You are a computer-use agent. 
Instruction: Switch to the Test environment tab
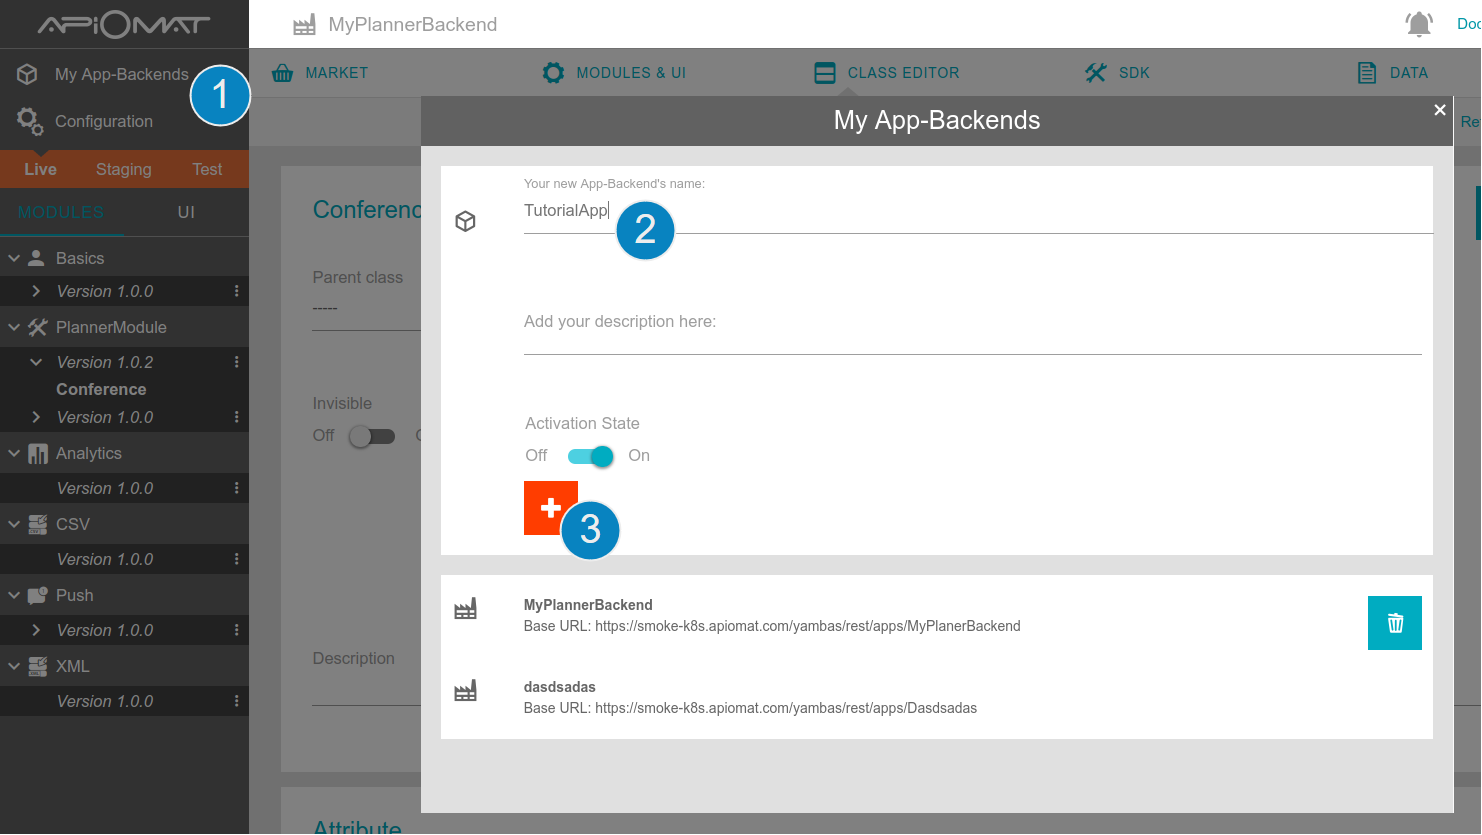207,169
